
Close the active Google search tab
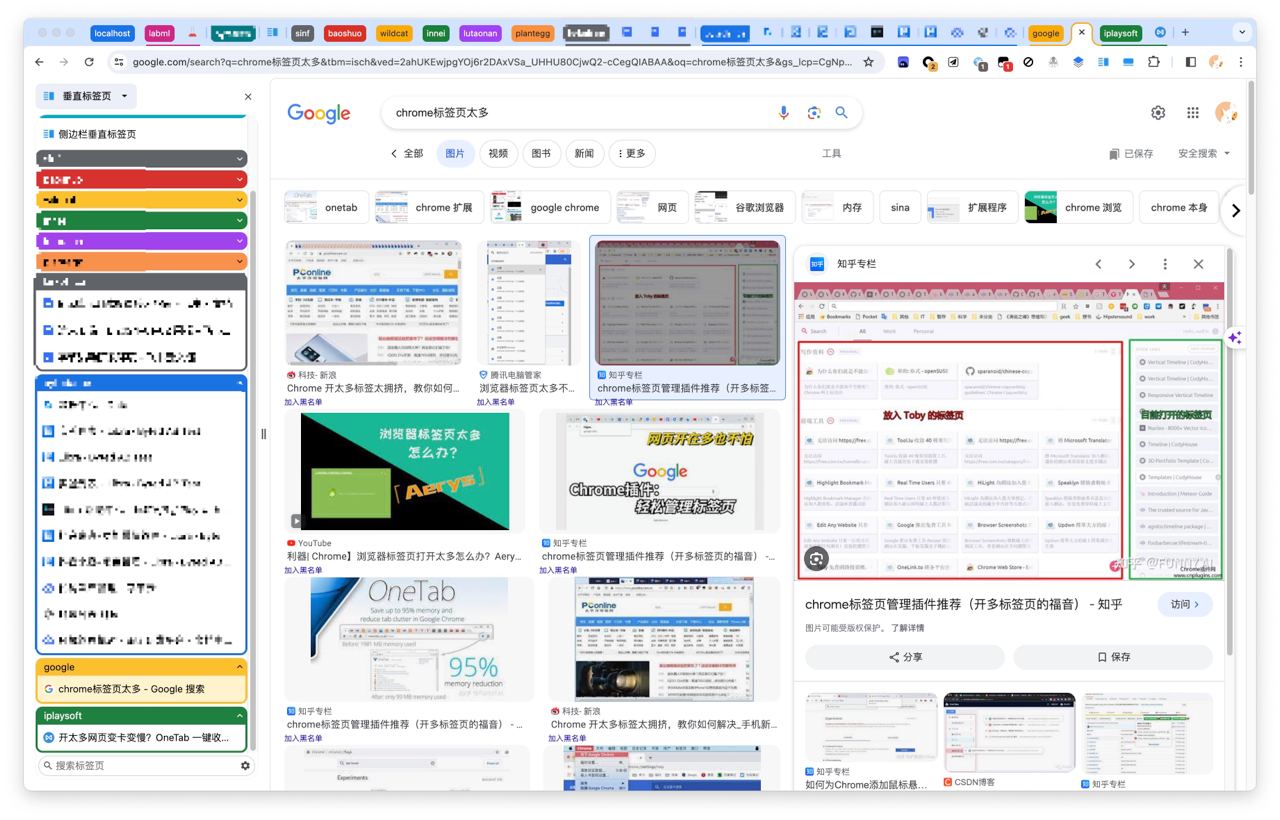(1081, 33)
